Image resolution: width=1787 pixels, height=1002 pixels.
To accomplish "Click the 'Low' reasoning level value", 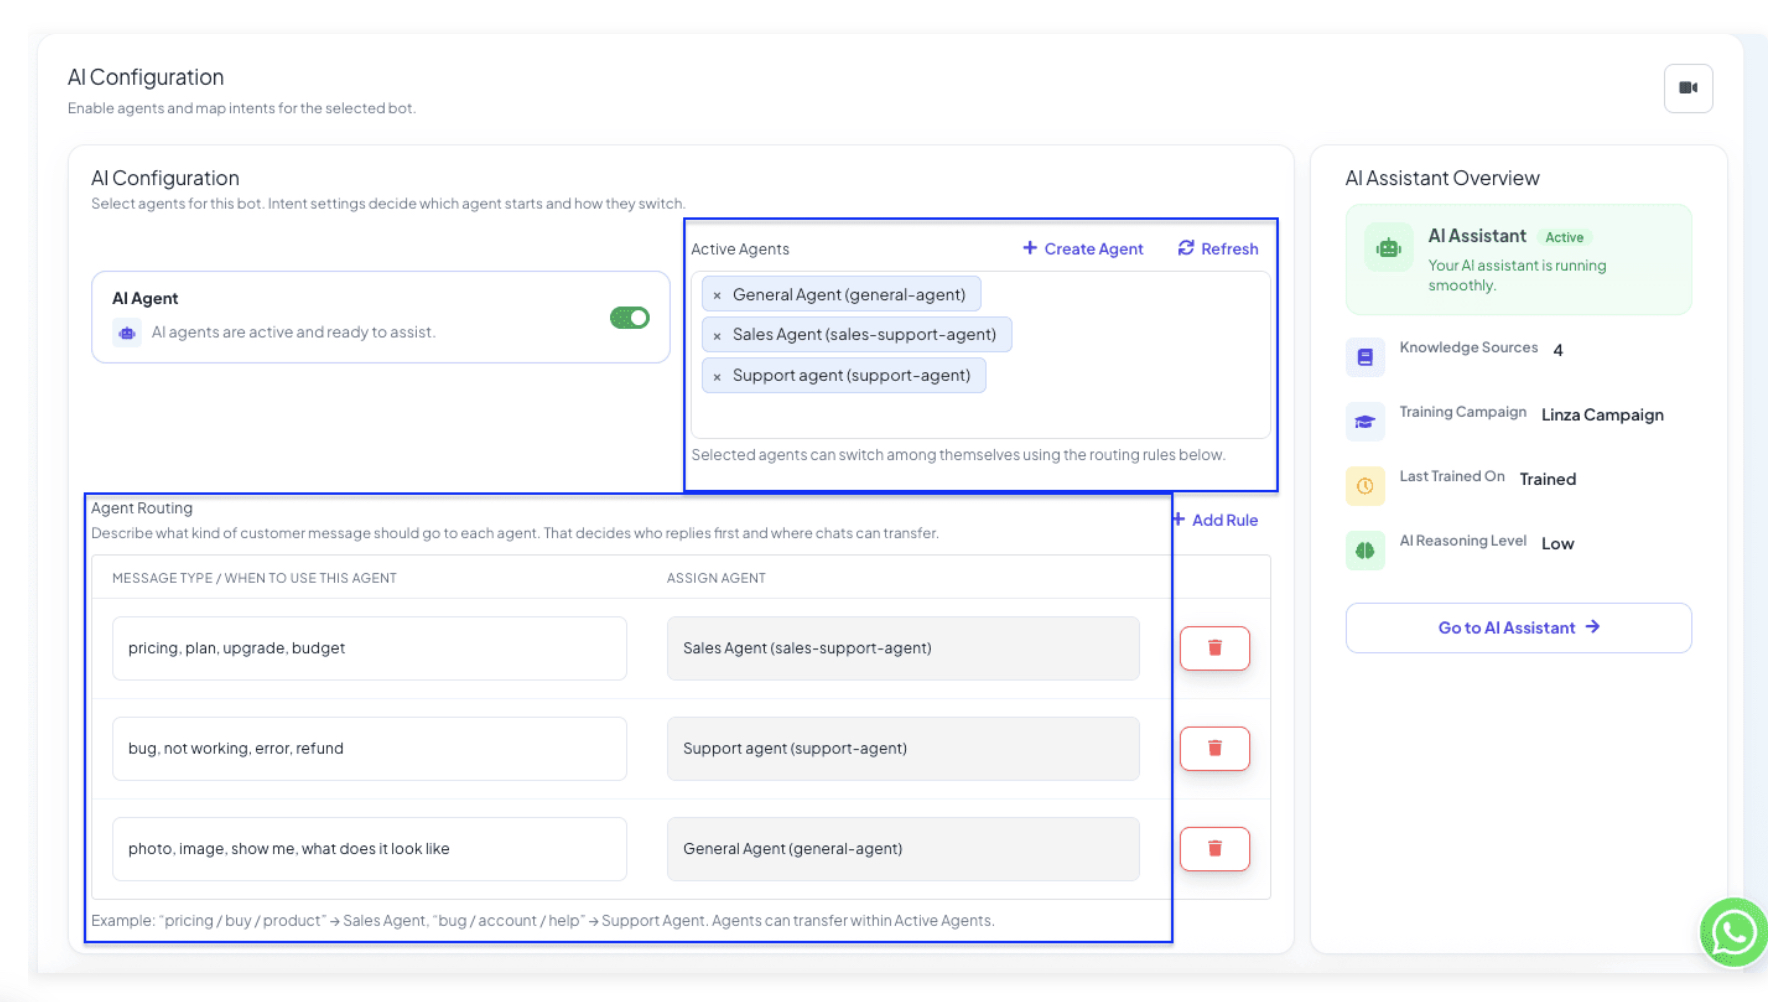I will click(x=1557, y=544).
